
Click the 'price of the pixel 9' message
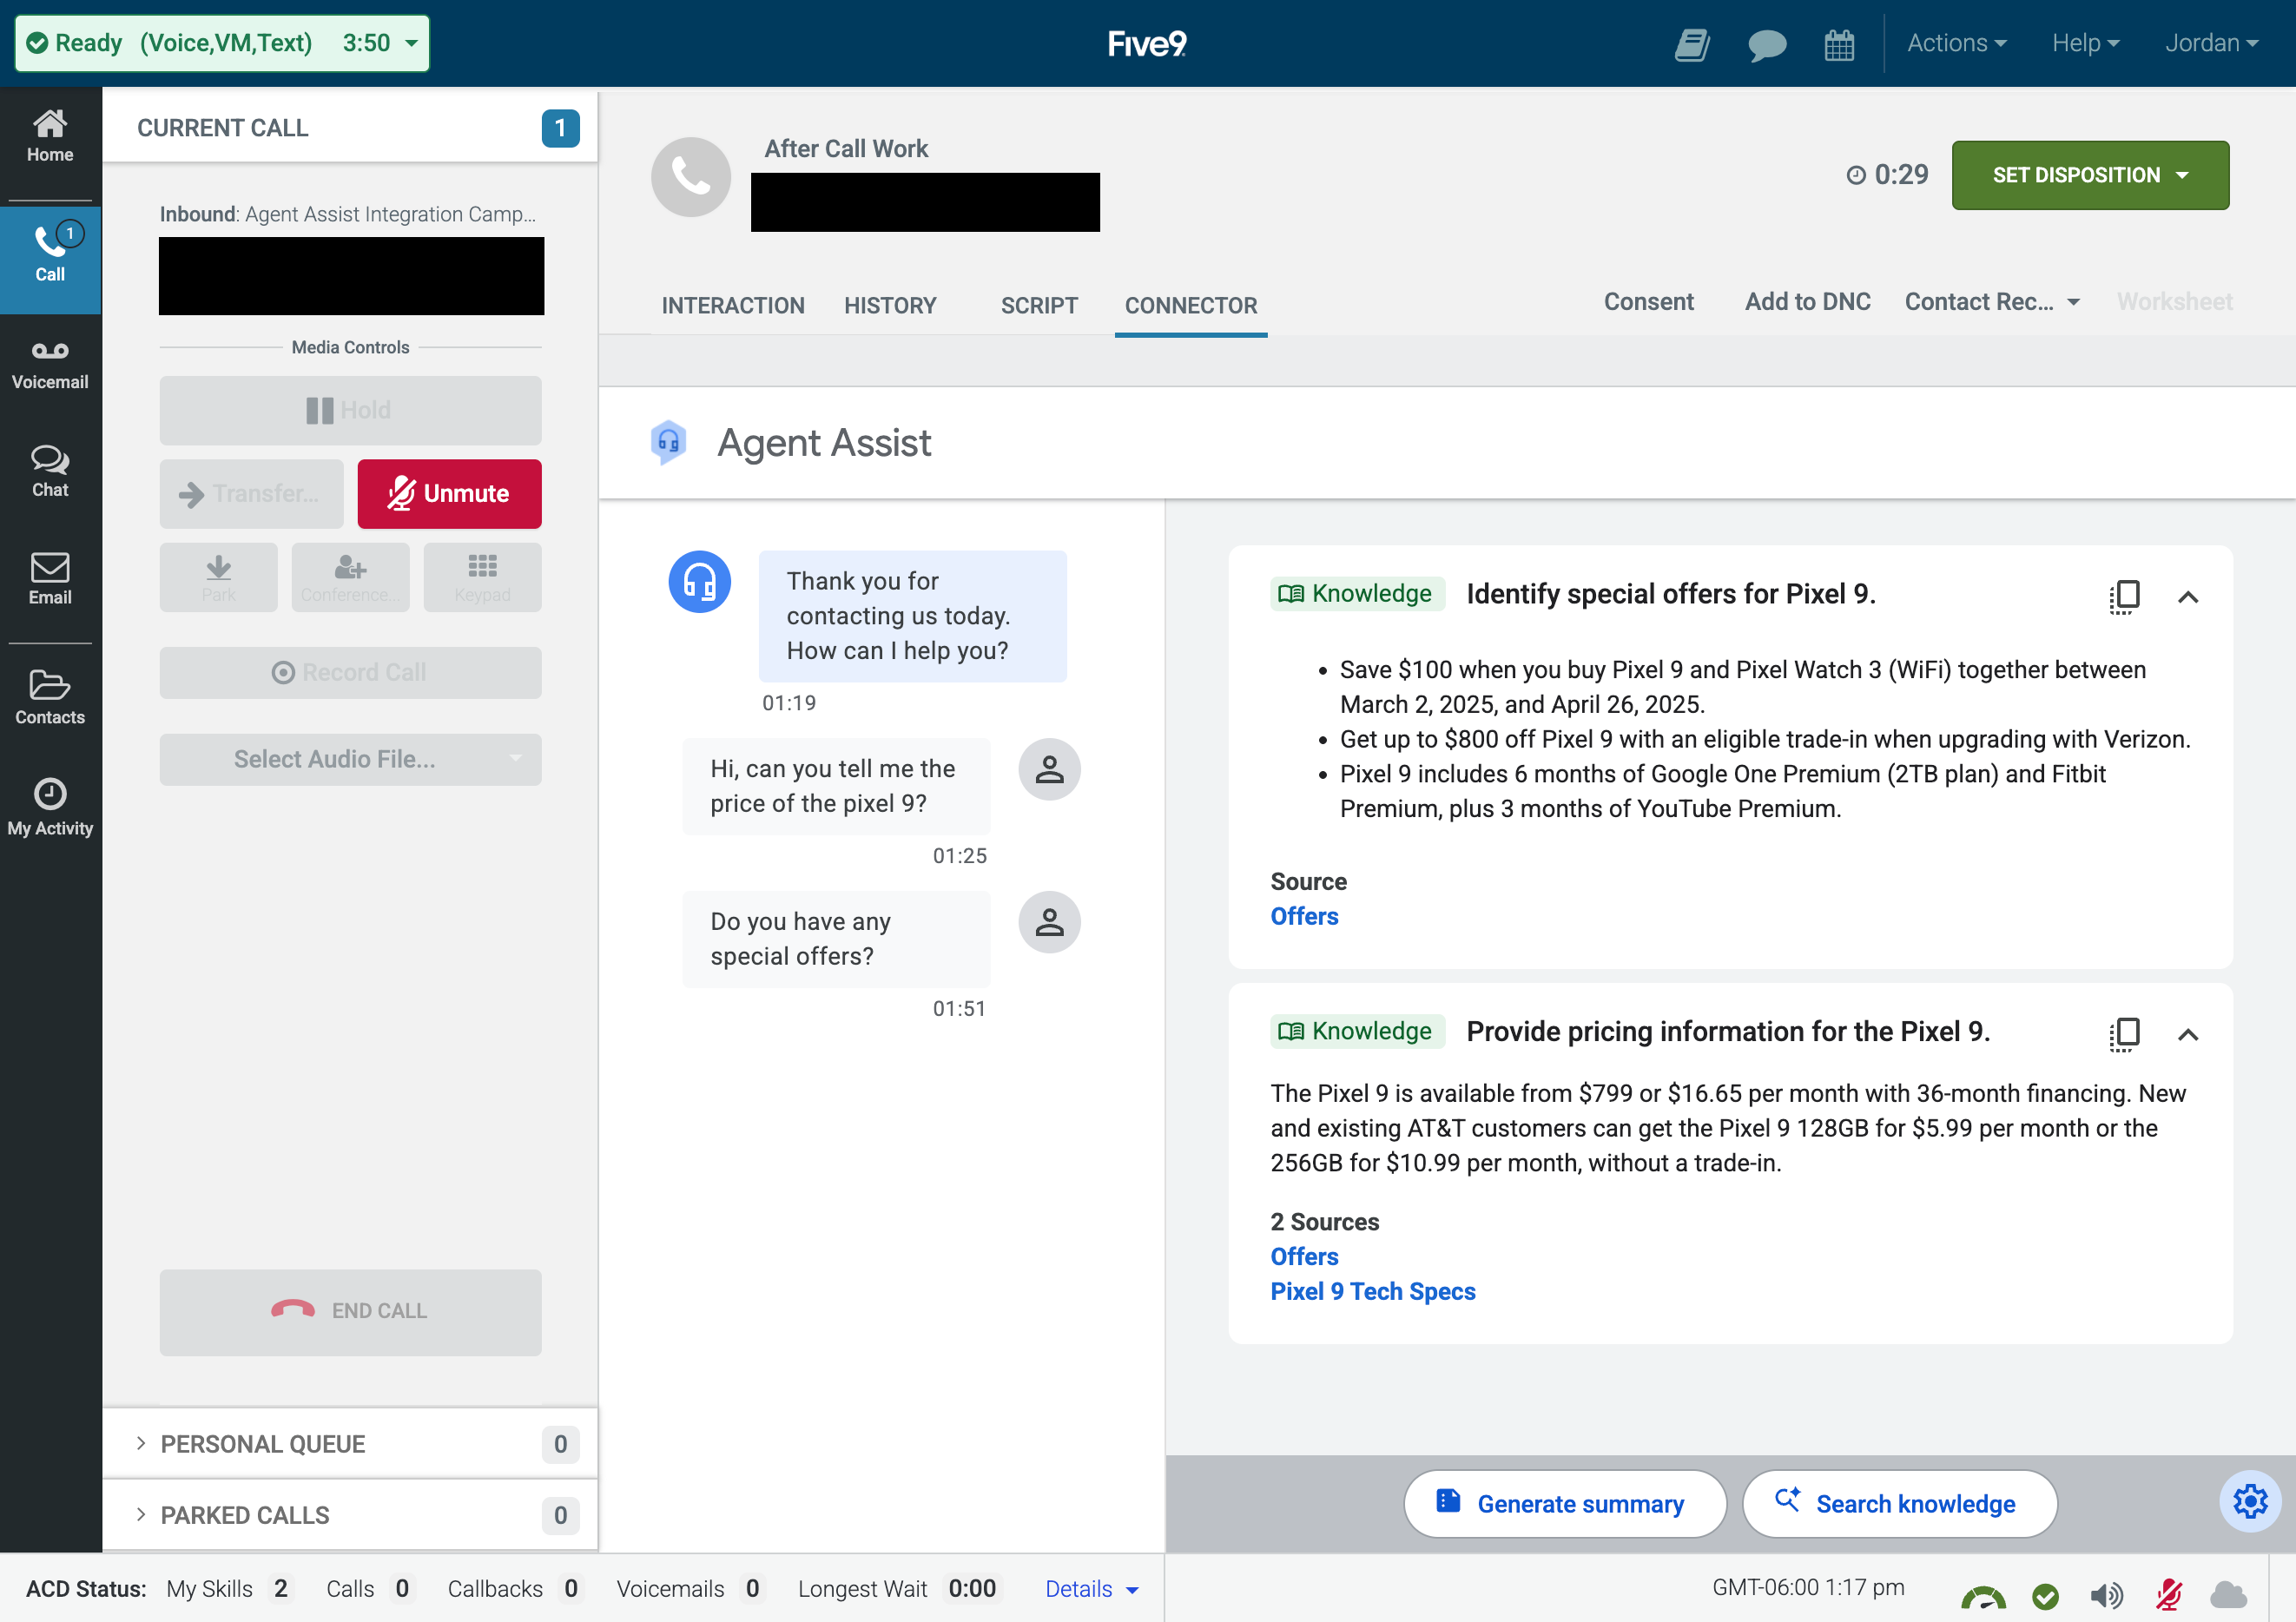point(836,786)
